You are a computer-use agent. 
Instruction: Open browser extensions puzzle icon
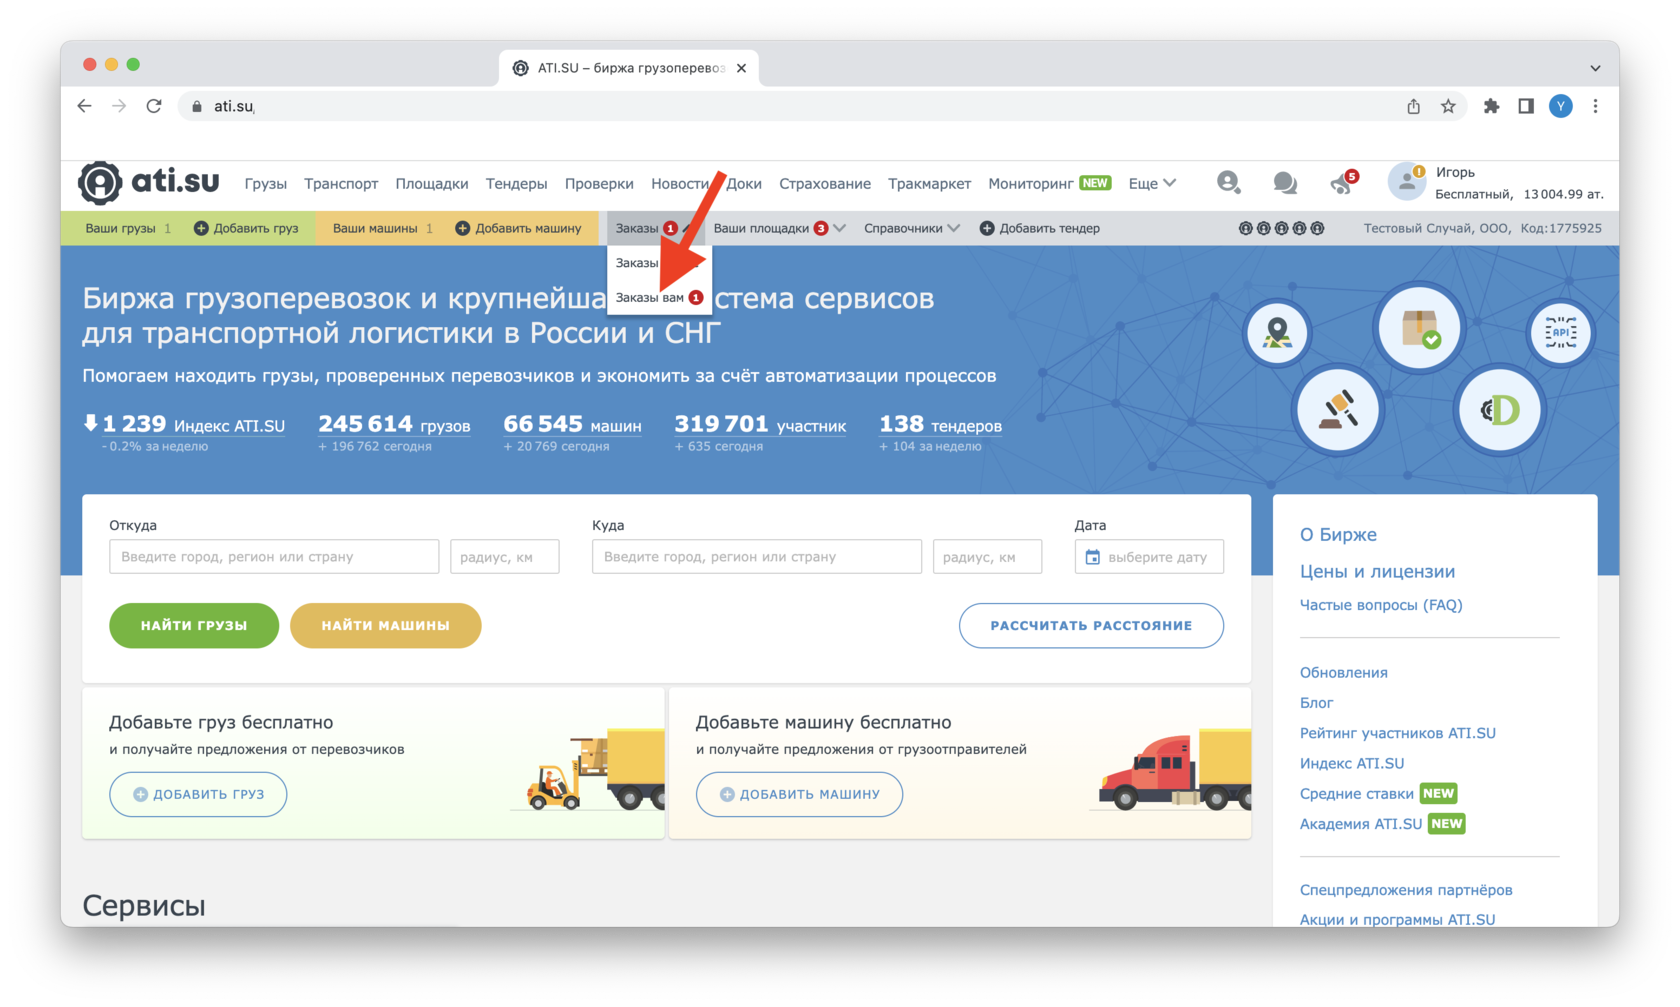click(1491, 106)
